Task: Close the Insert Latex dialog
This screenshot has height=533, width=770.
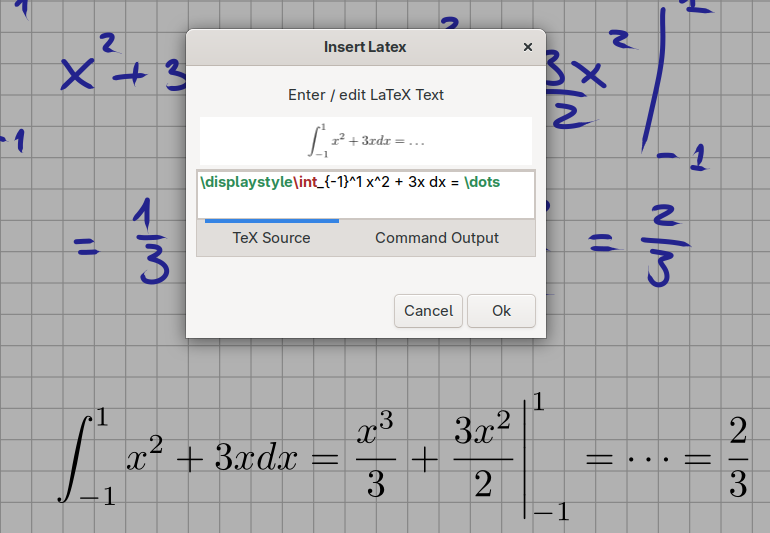Action: (x=527, y=47)
